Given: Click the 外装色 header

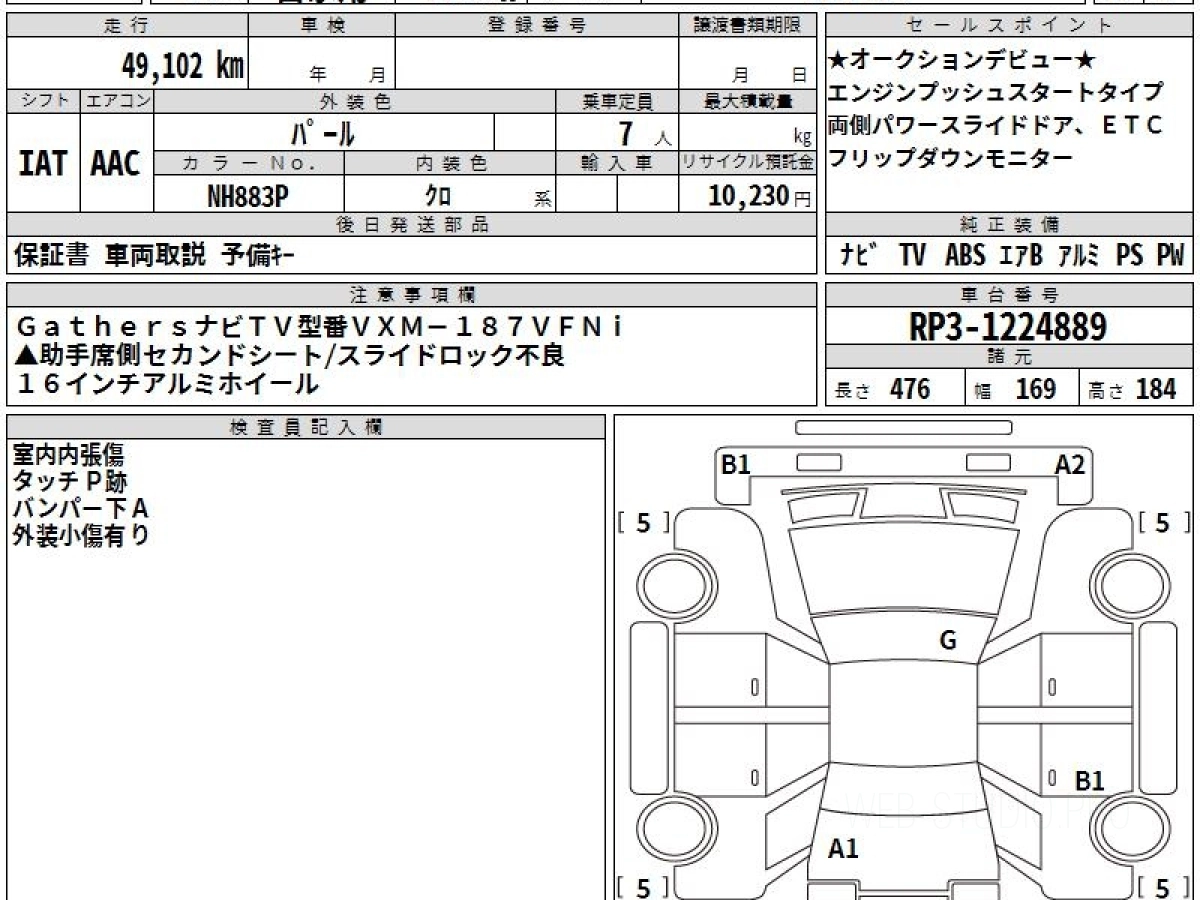Looking at the screenshot, I should tap(355, 101).
